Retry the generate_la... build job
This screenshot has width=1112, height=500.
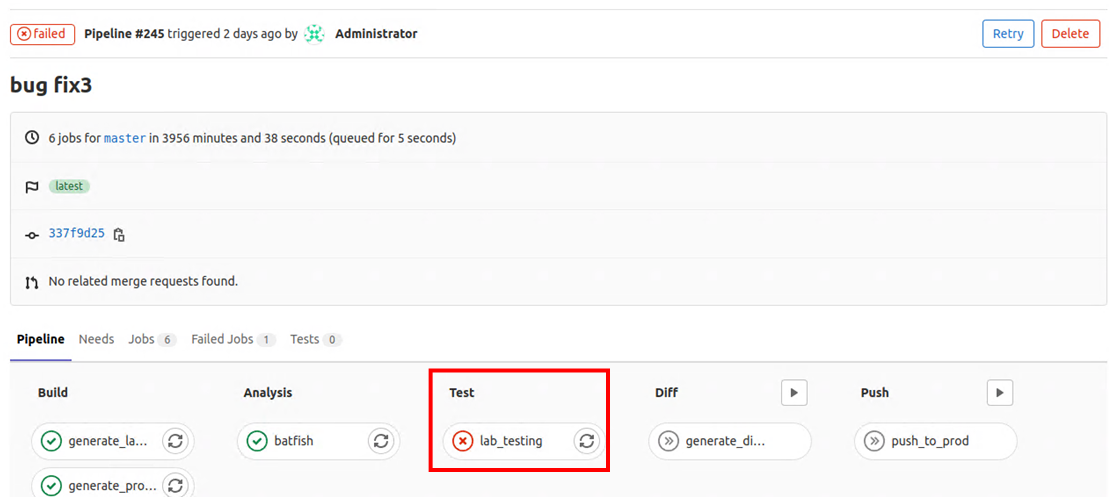click(x=175, y=440)
